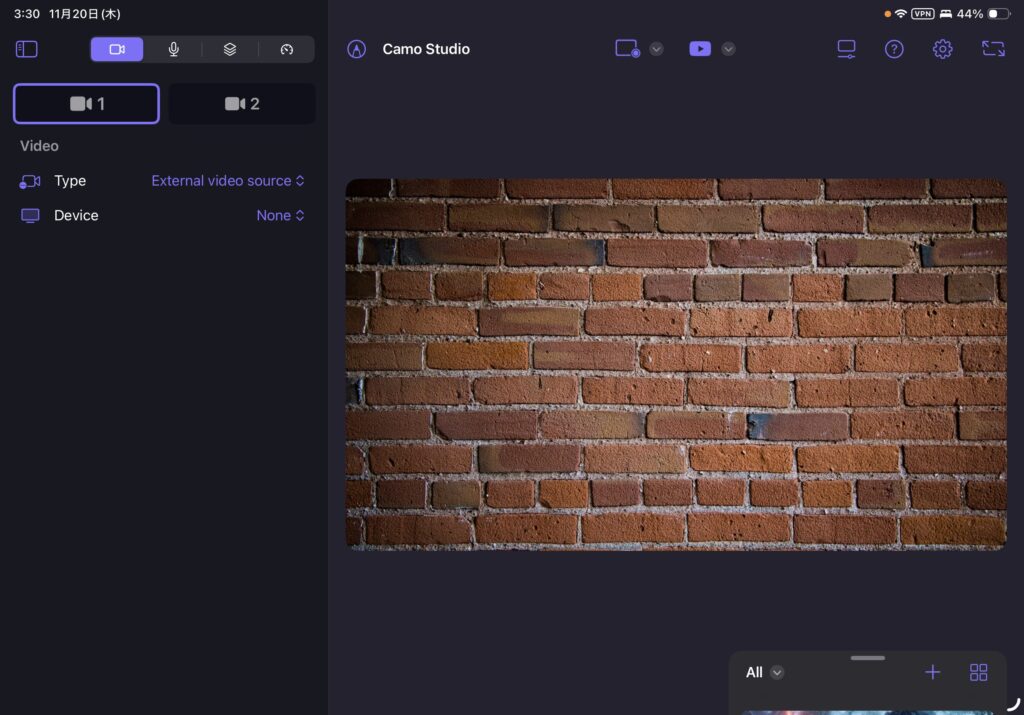The width and height of the screenshot is (1024, 715).
Task: Enter fullscreen with the expand arrows icon
Action: (x=993, y=48)
